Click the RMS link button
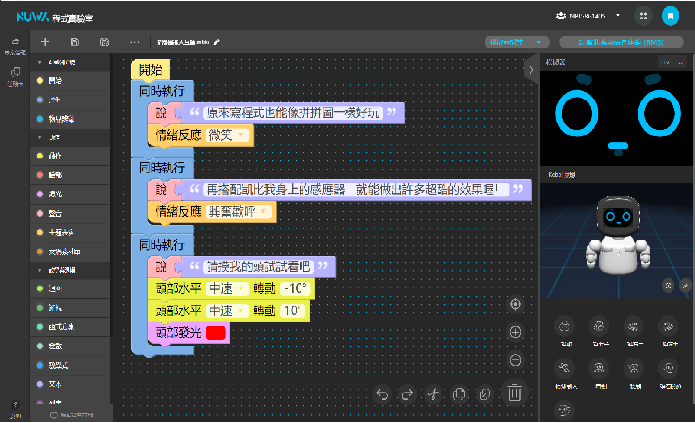This screenshot has height=423, width=695. (612, 42)
